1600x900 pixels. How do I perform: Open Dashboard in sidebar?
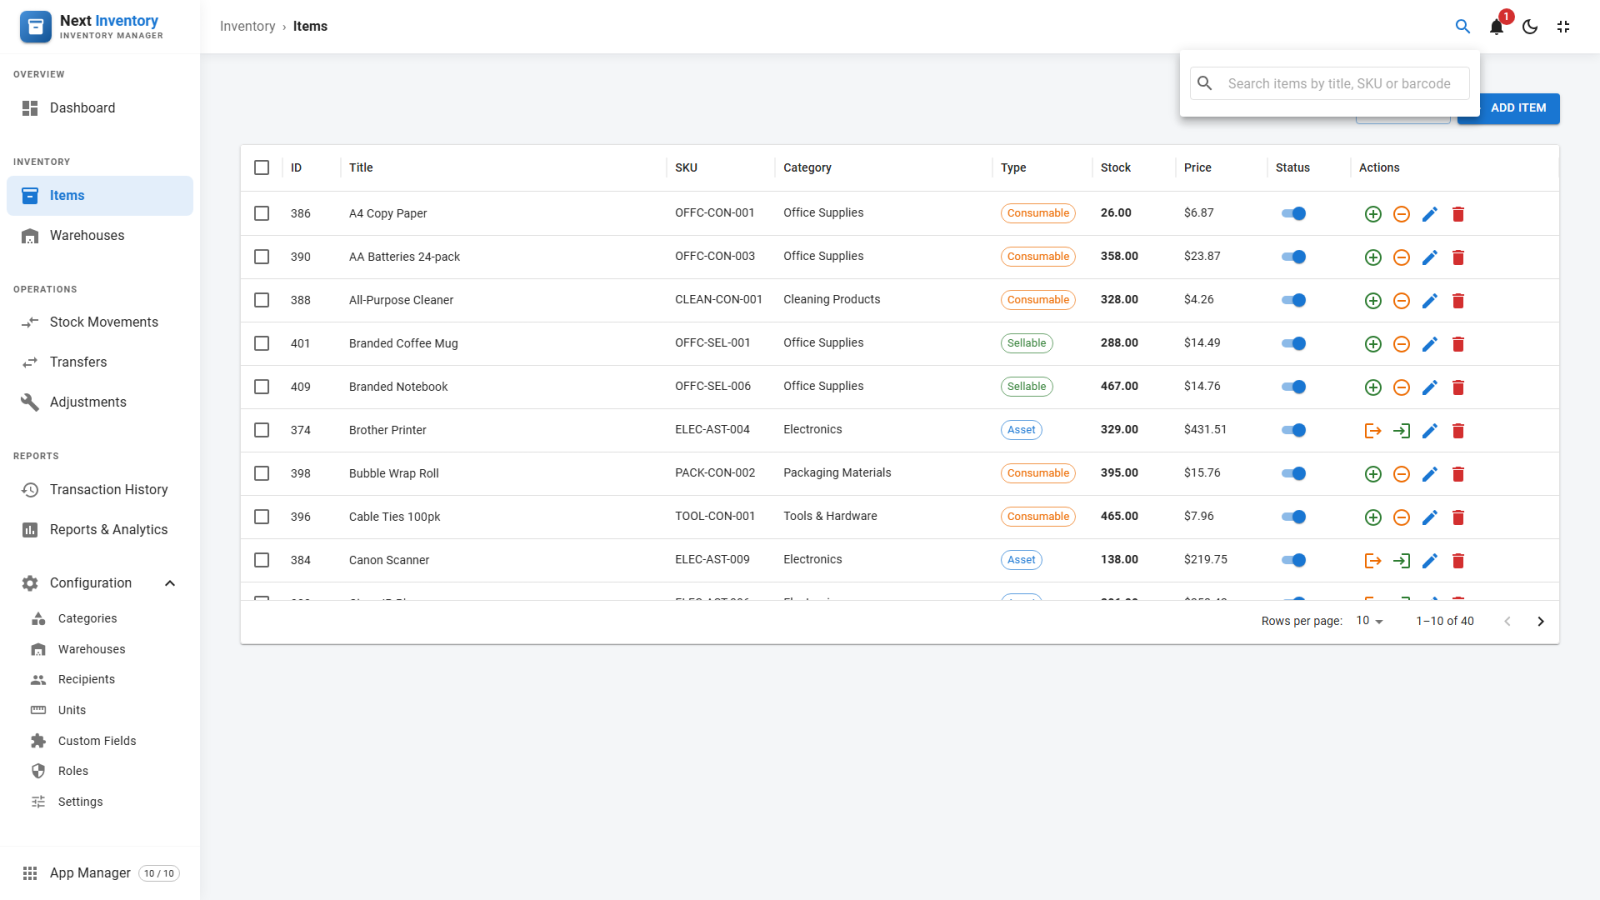tap(100, 108)
